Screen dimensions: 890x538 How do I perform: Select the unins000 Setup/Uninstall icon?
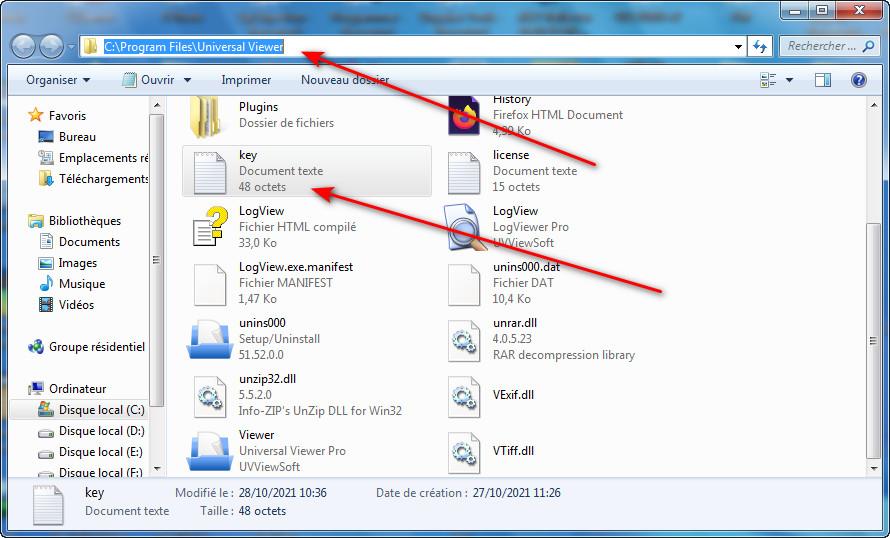pos(209,339)
